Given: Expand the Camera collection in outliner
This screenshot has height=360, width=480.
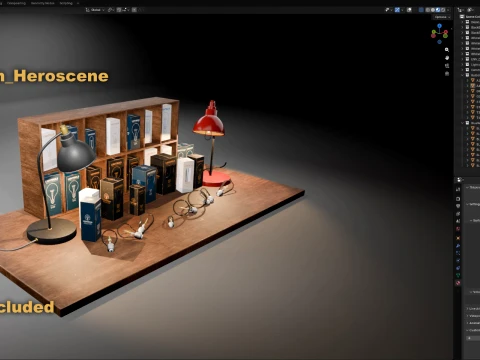Looking at the screenshot, I should click(x=462, y=70).
